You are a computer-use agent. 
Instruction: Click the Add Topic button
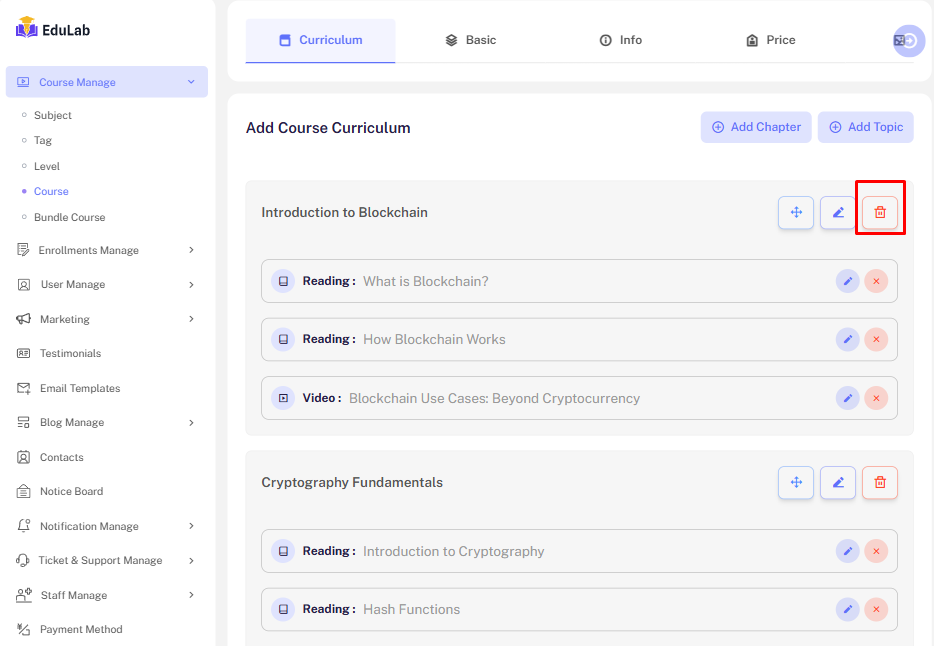865,127
